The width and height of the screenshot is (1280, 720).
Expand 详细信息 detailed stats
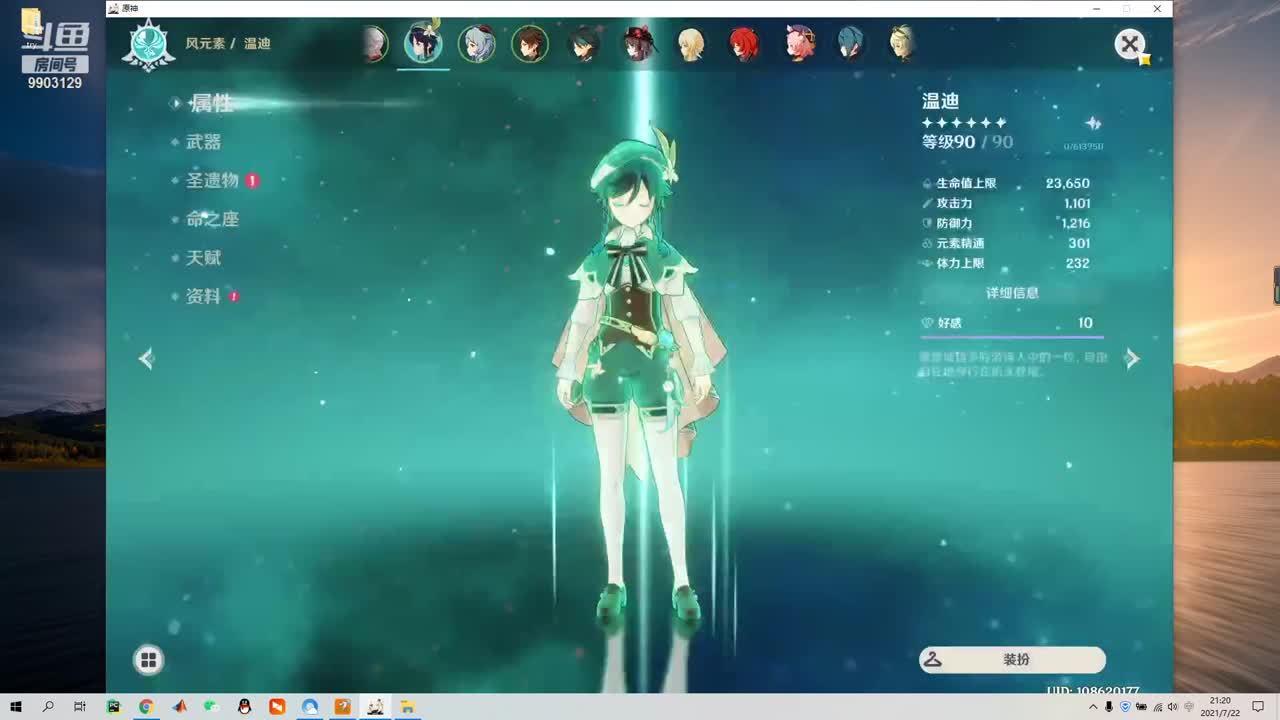(x=1012, y=293)
